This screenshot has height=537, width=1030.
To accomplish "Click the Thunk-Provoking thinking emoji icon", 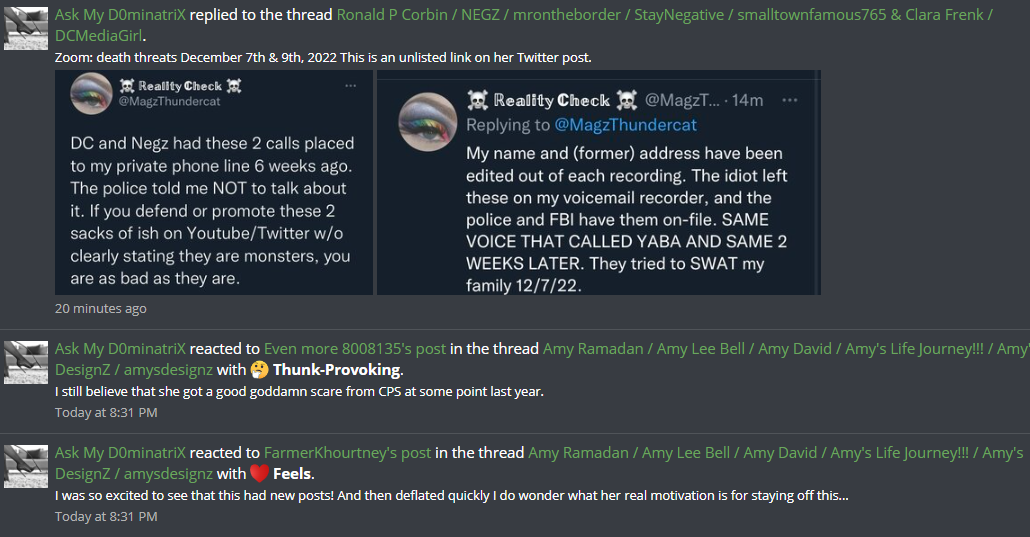I will [x=259, y=370].
